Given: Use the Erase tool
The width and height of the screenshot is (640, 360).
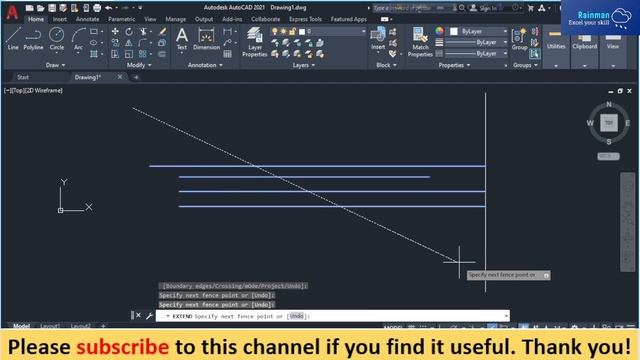Looking at the screenshot, I should coord(162,31).
